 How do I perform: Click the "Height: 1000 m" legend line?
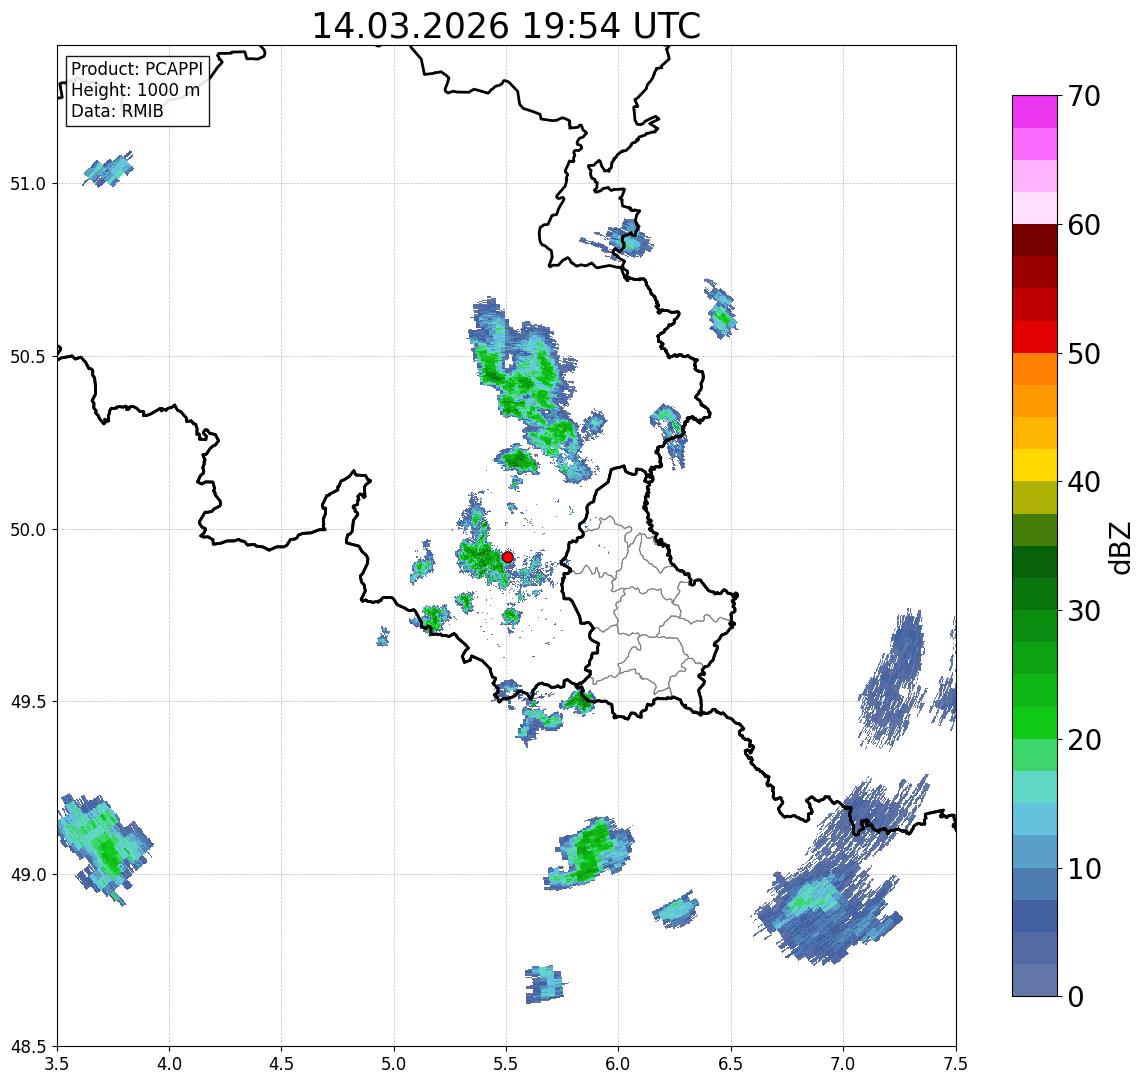point(135,90)
